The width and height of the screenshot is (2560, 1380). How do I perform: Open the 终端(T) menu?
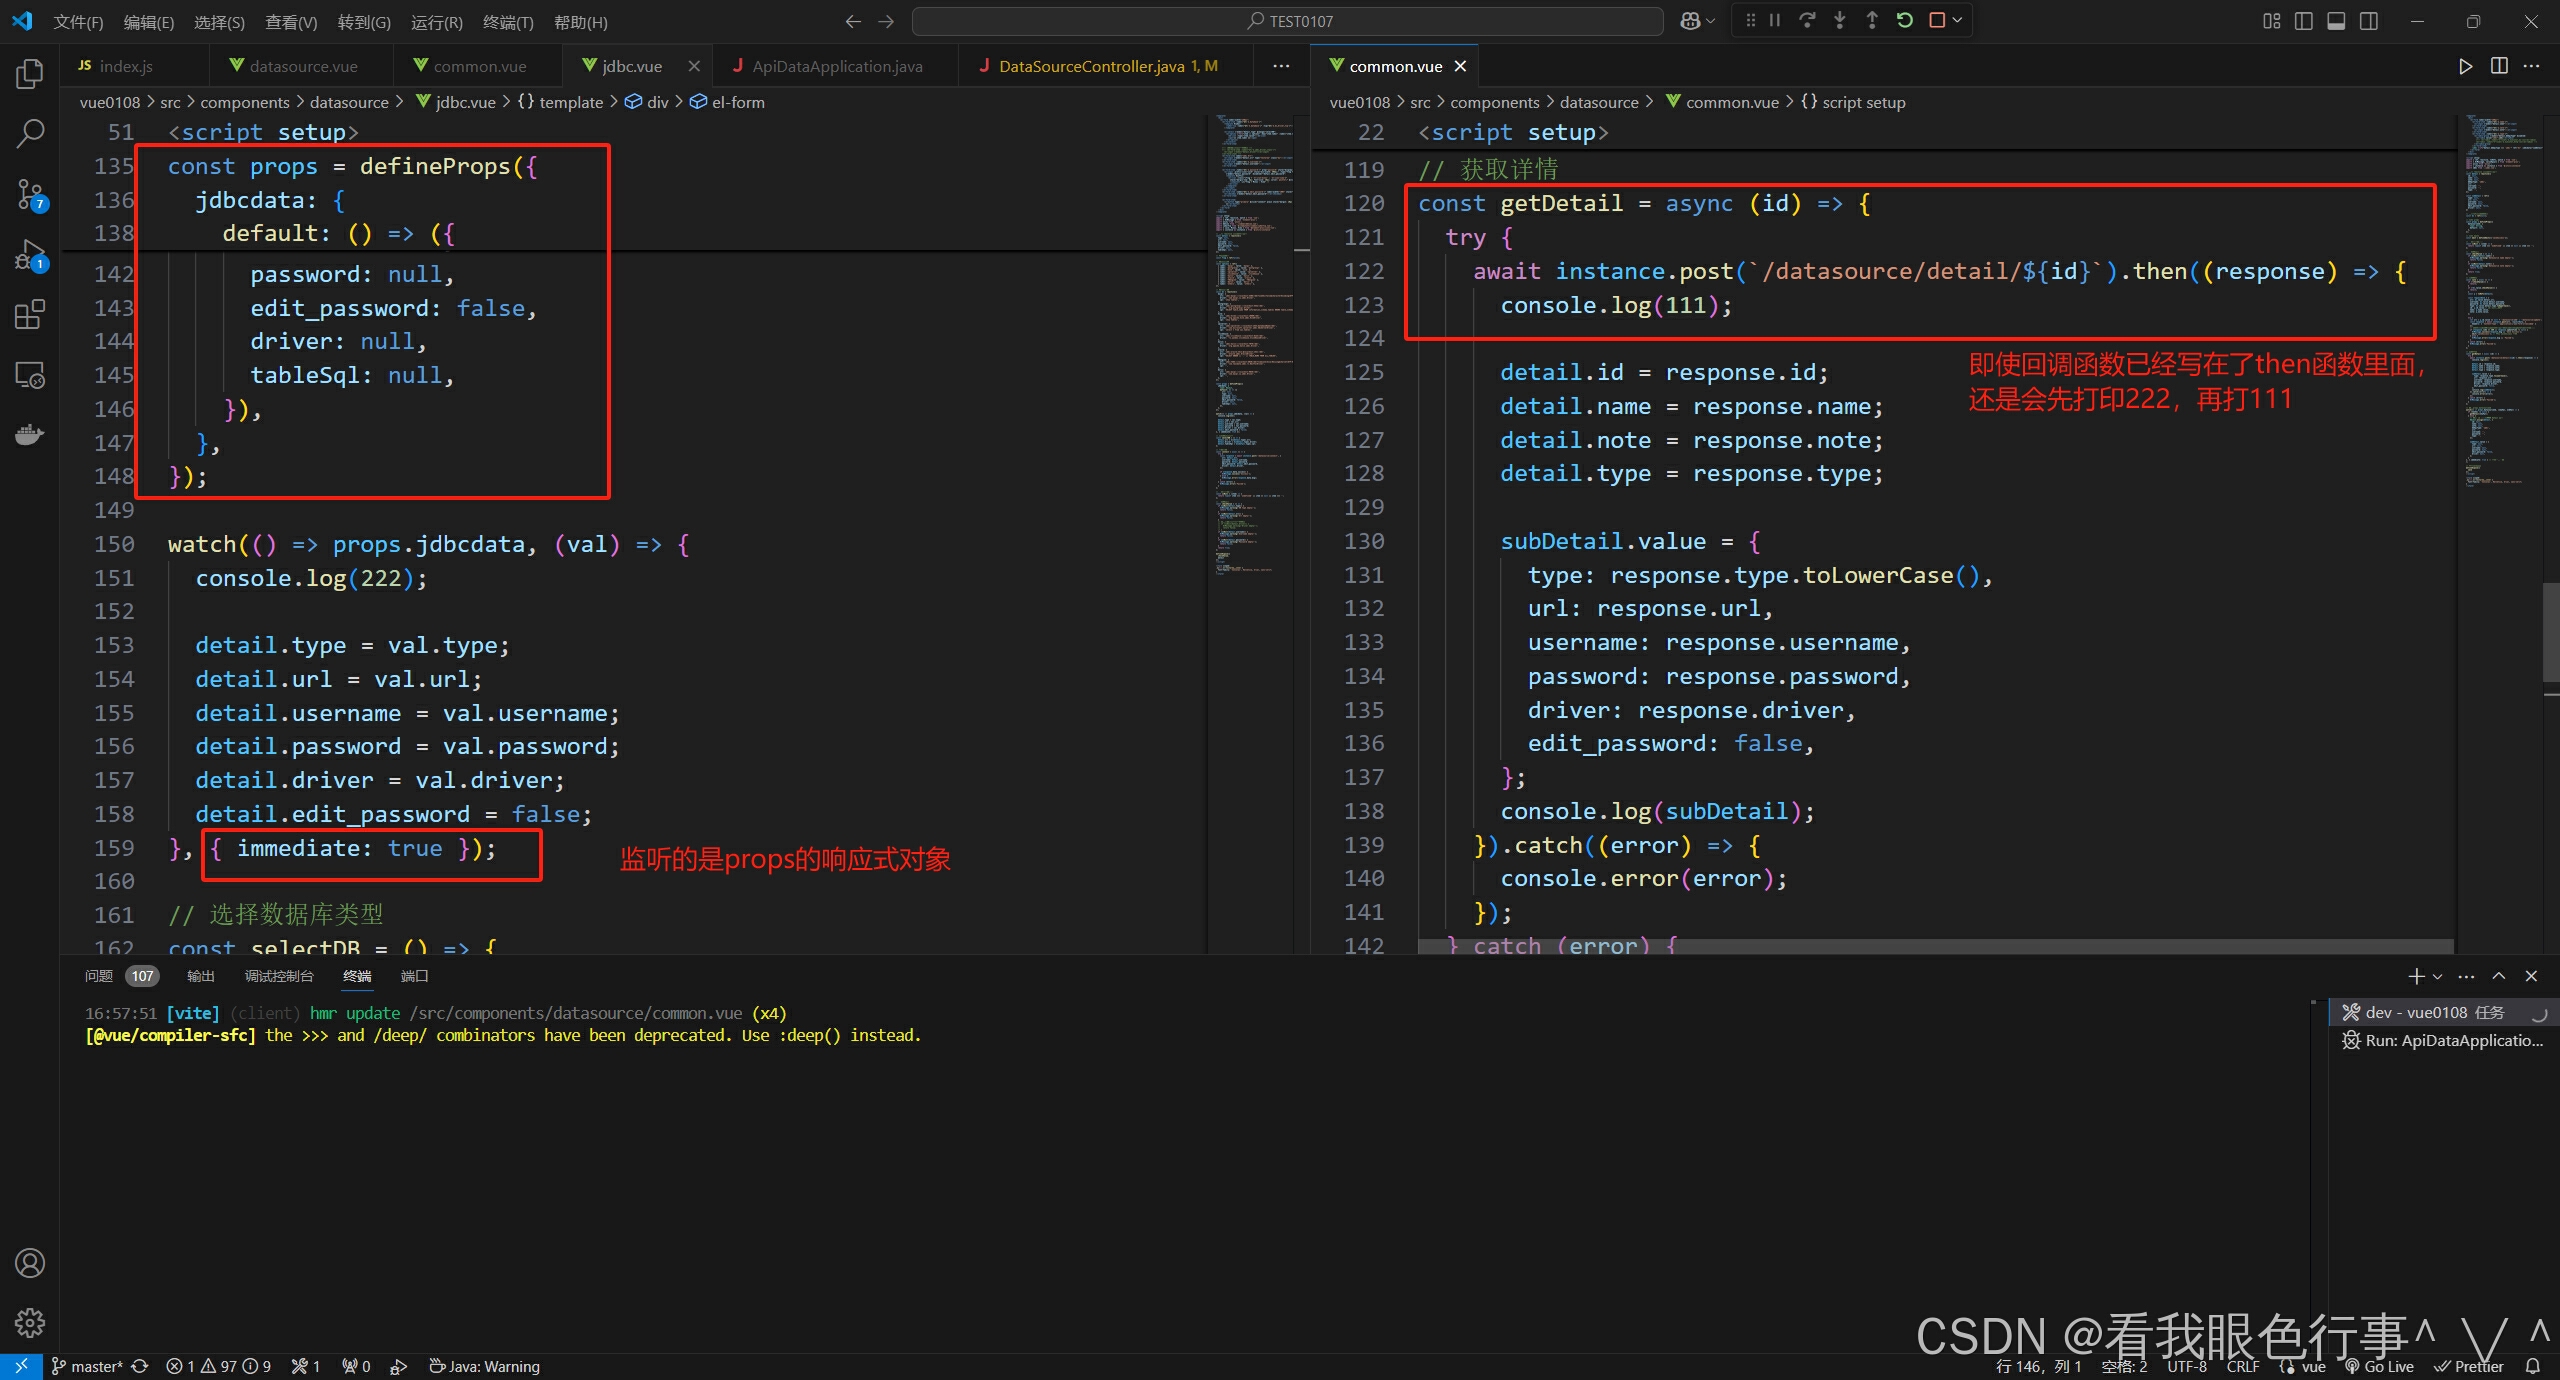pyautogui.click(x=507, y=22)
